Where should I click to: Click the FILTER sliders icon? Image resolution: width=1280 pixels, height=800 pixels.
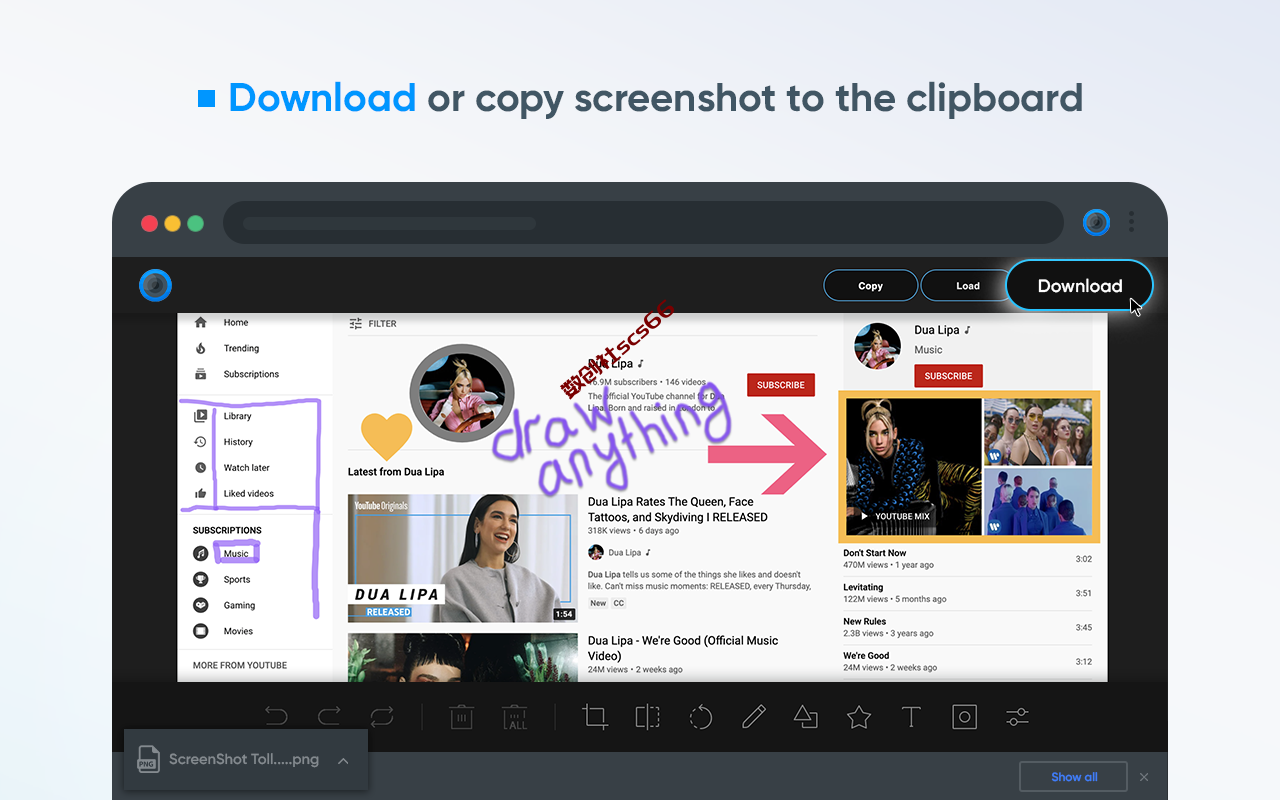pyautogui.click(x=355, y=324)
